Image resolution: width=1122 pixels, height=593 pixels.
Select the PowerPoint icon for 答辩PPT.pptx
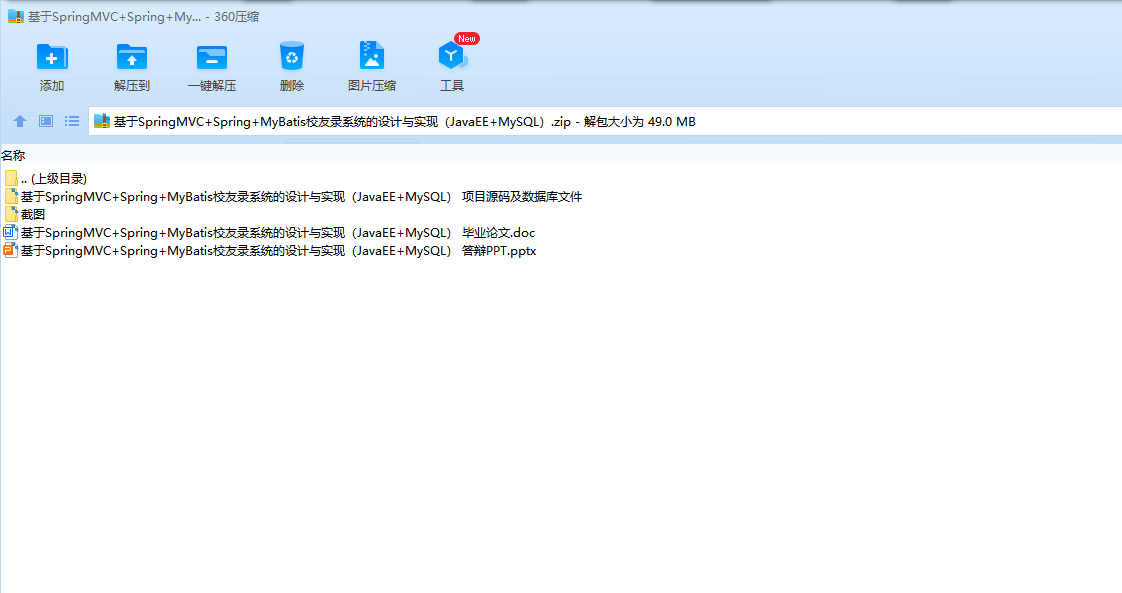10,250
